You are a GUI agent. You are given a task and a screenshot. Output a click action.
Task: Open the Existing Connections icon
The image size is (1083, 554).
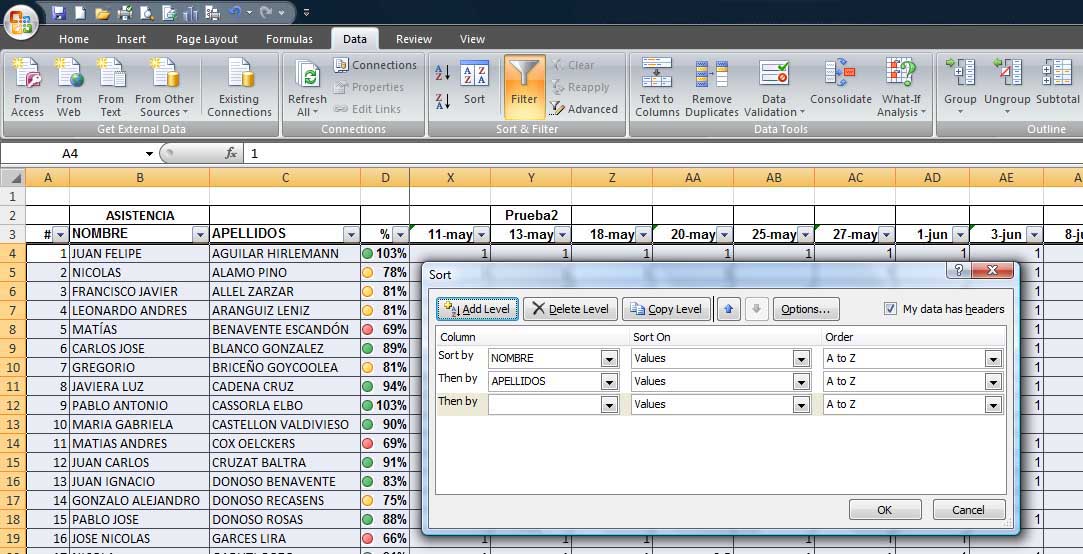(239, 86)
